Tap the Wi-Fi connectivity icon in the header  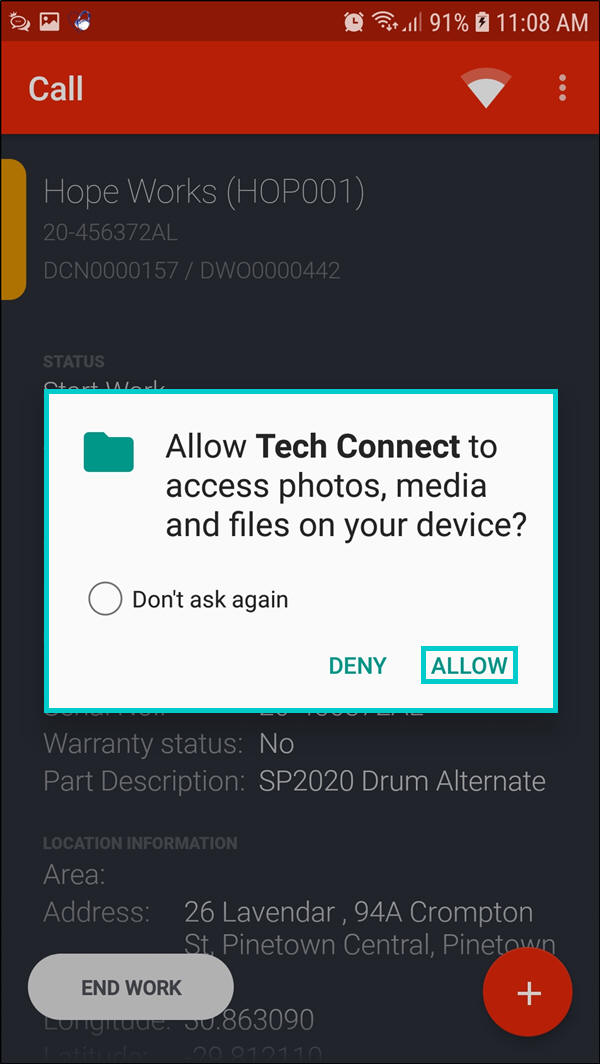485,88
